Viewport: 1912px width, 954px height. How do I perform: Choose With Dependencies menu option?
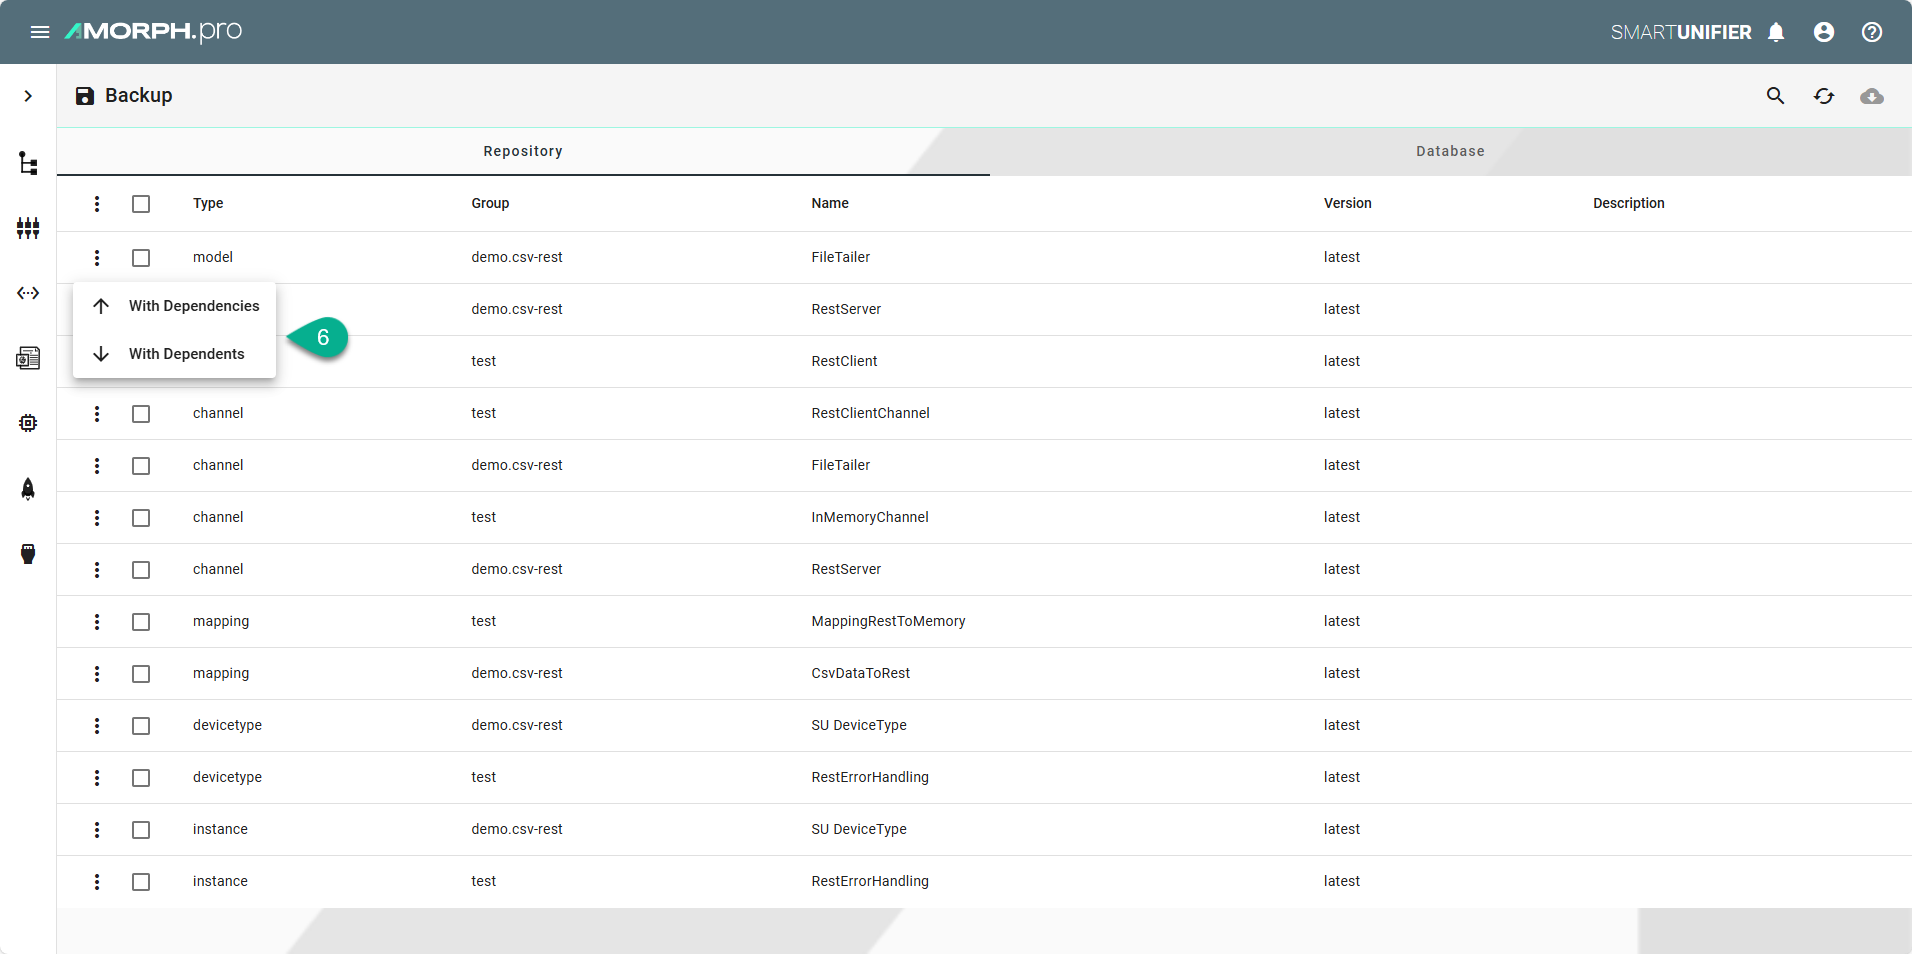click(x=193, y=306)
